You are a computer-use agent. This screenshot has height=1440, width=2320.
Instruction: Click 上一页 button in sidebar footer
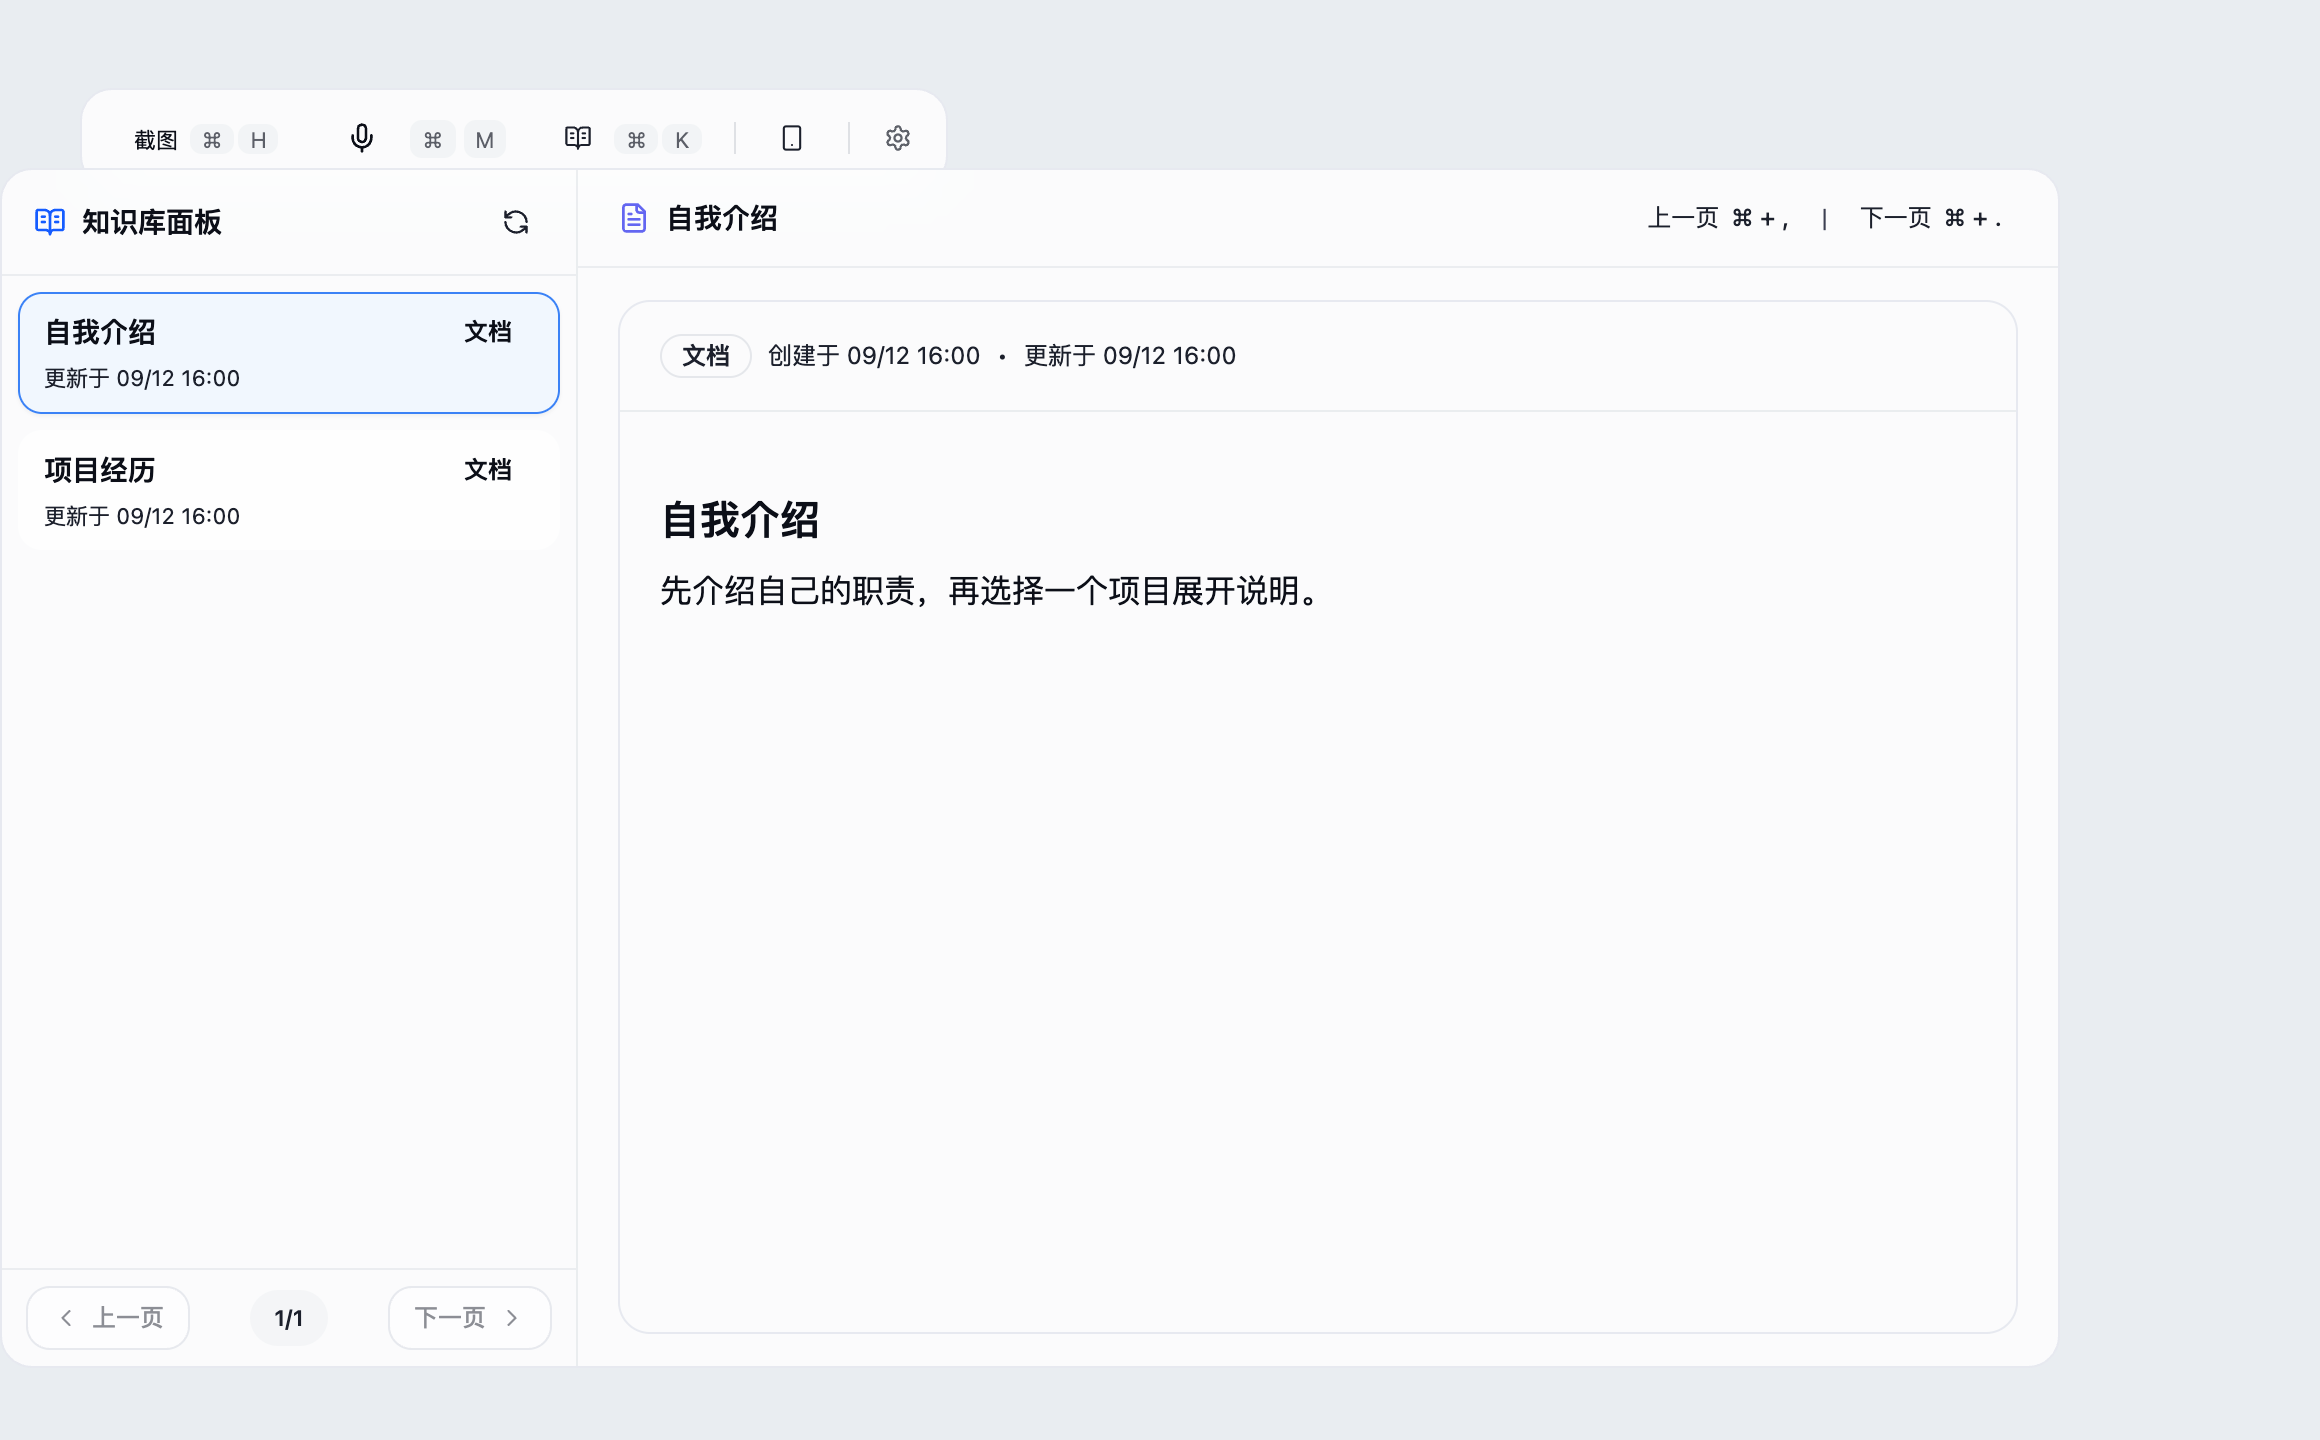[x=108, y=1318]
